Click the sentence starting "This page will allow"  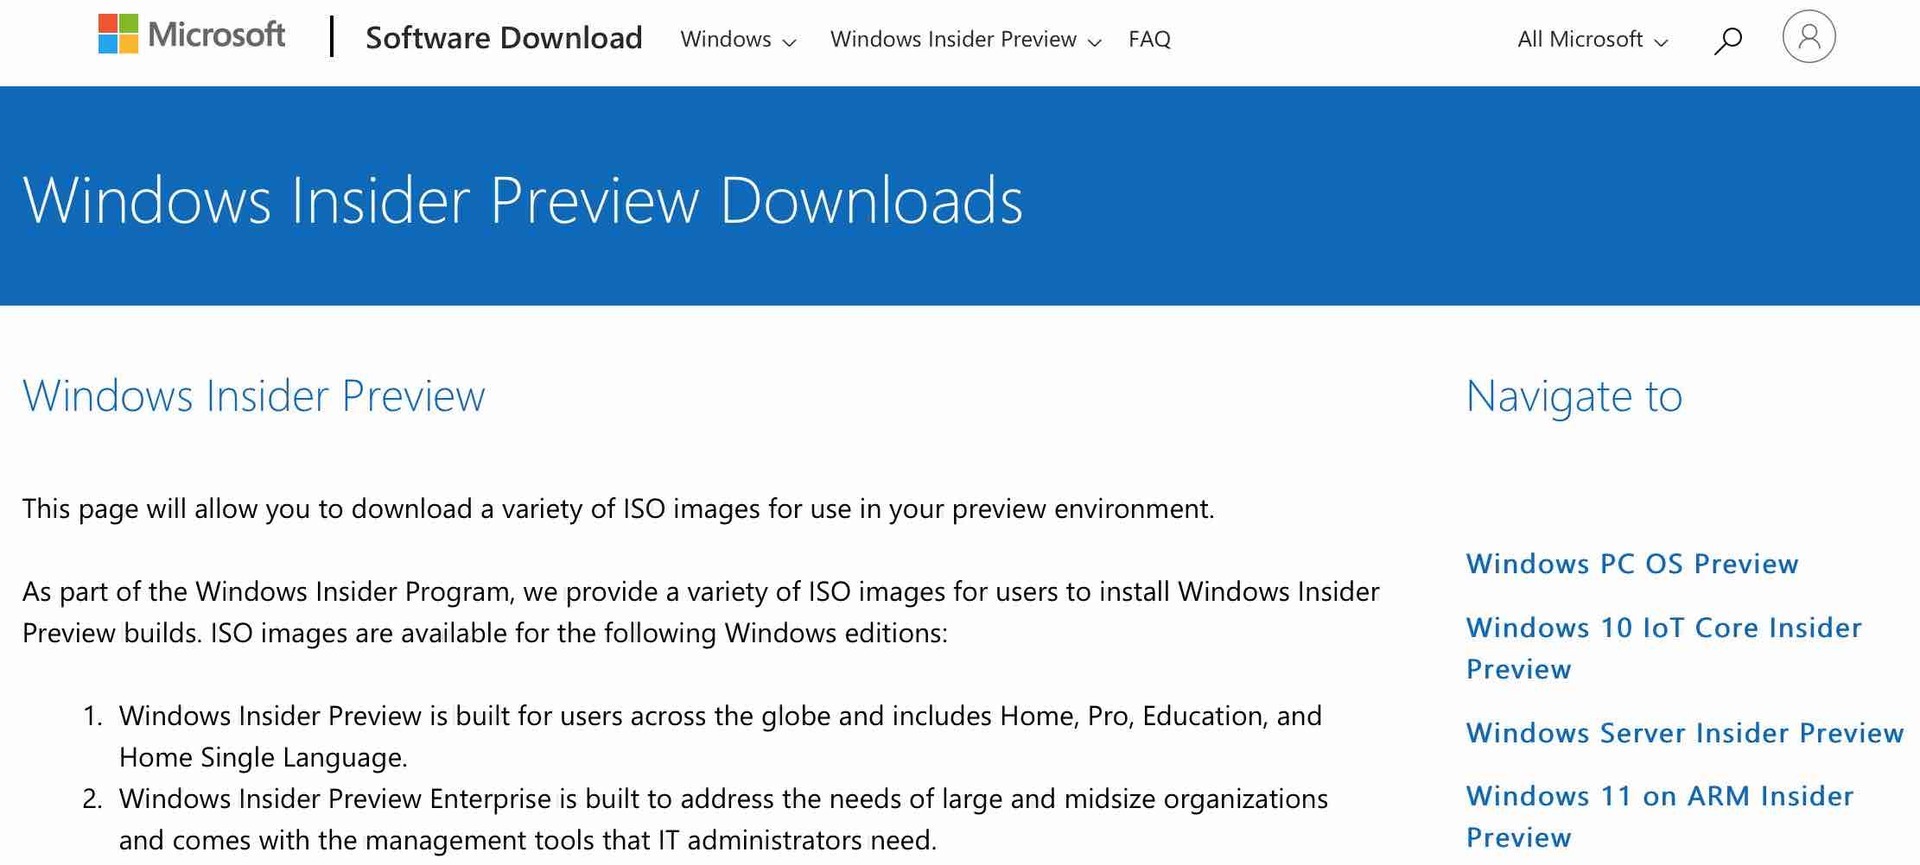[617, 509]
